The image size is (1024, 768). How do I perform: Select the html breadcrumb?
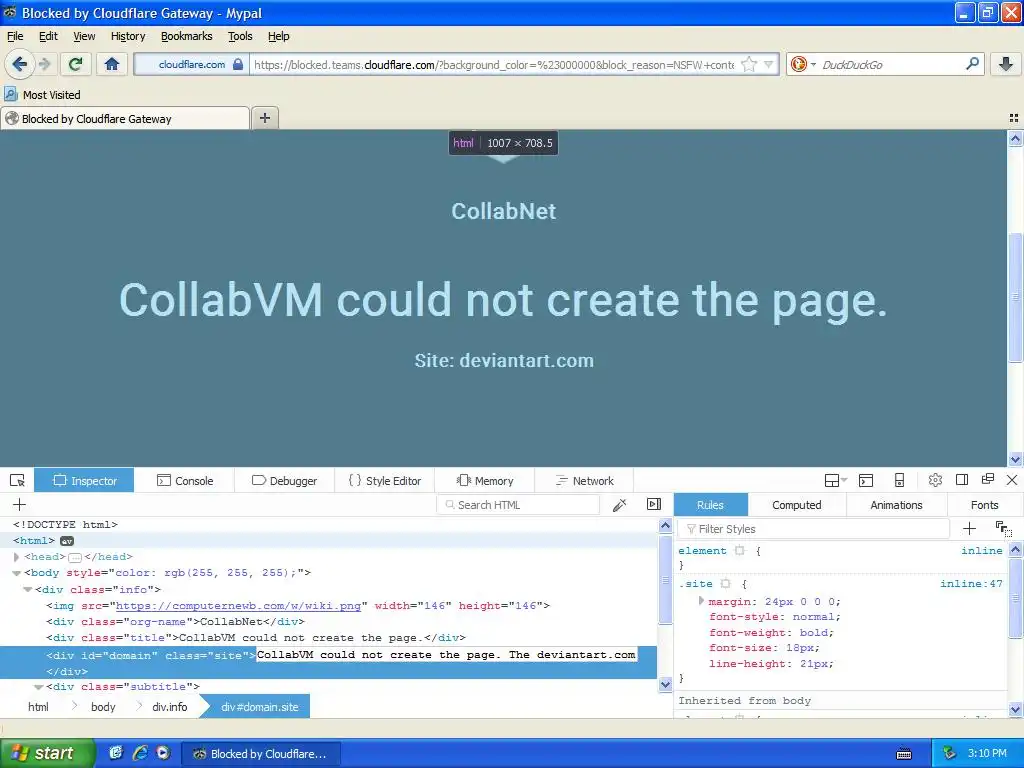[38, 707]
